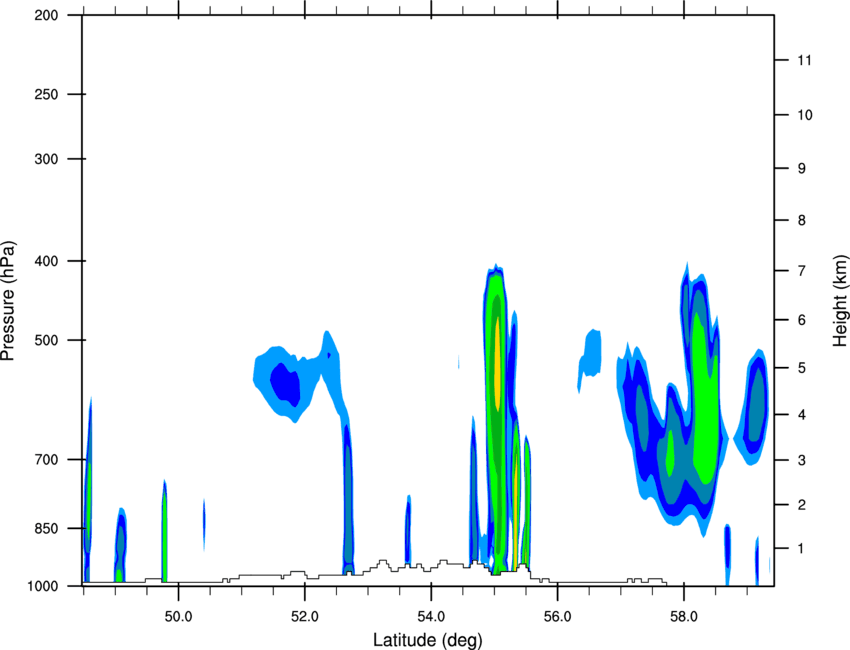Click the '6' height axis label
Screen dimensions: 850x650
point(802,320)
